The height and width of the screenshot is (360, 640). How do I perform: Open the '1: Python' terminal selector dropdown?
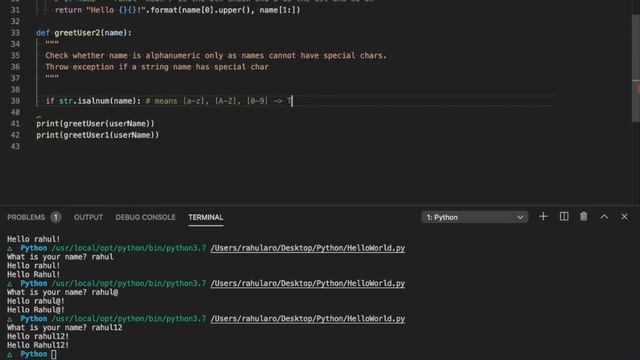475,217
